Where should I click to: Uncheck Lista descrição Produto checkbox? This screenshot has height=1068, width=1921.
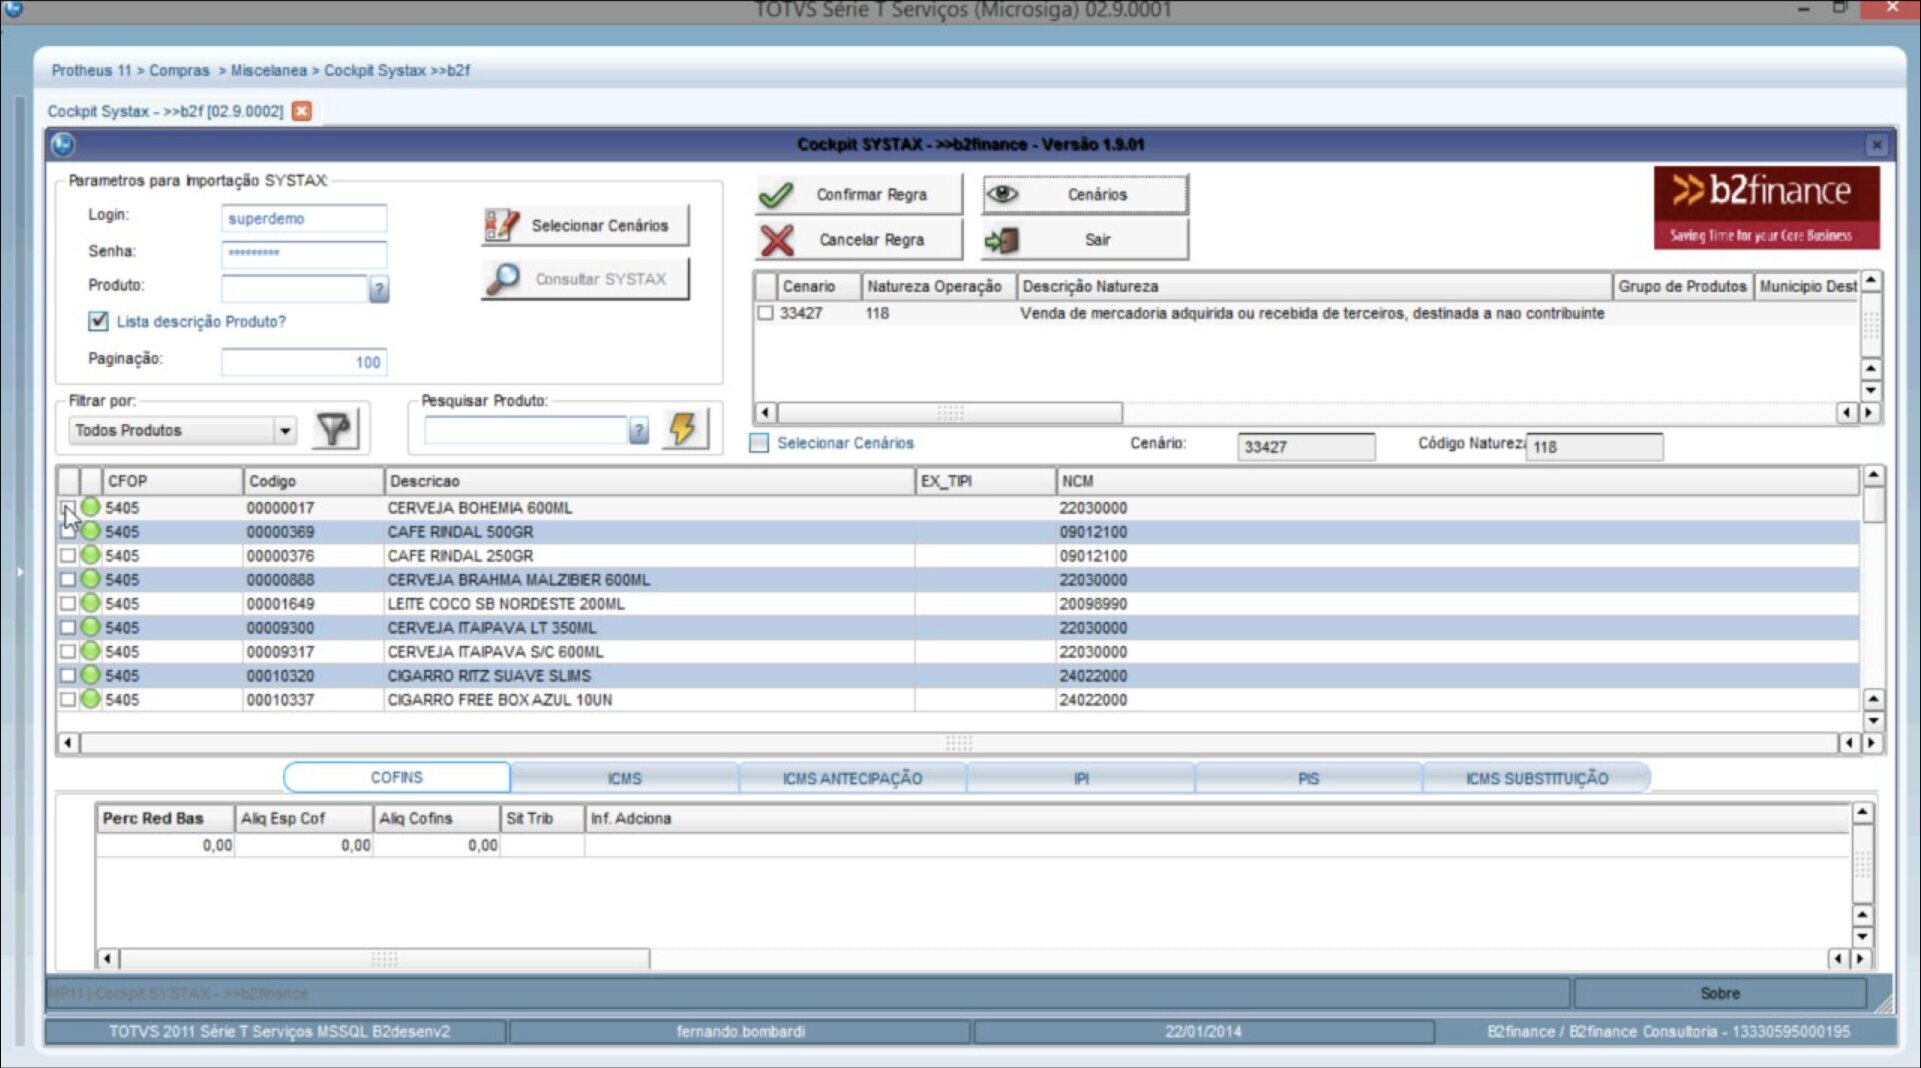(x=98, y=321)
